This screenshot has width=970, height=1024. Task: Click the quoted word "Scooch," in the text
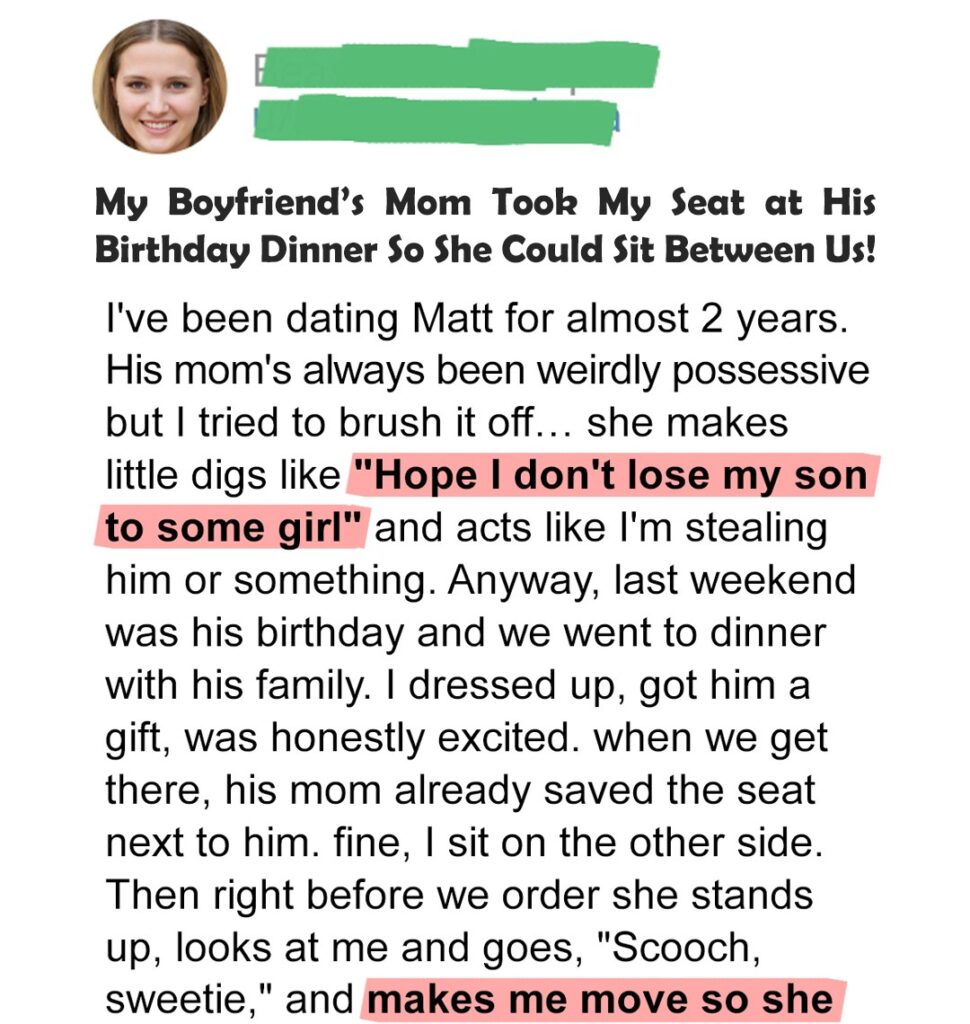click(679, 947)
